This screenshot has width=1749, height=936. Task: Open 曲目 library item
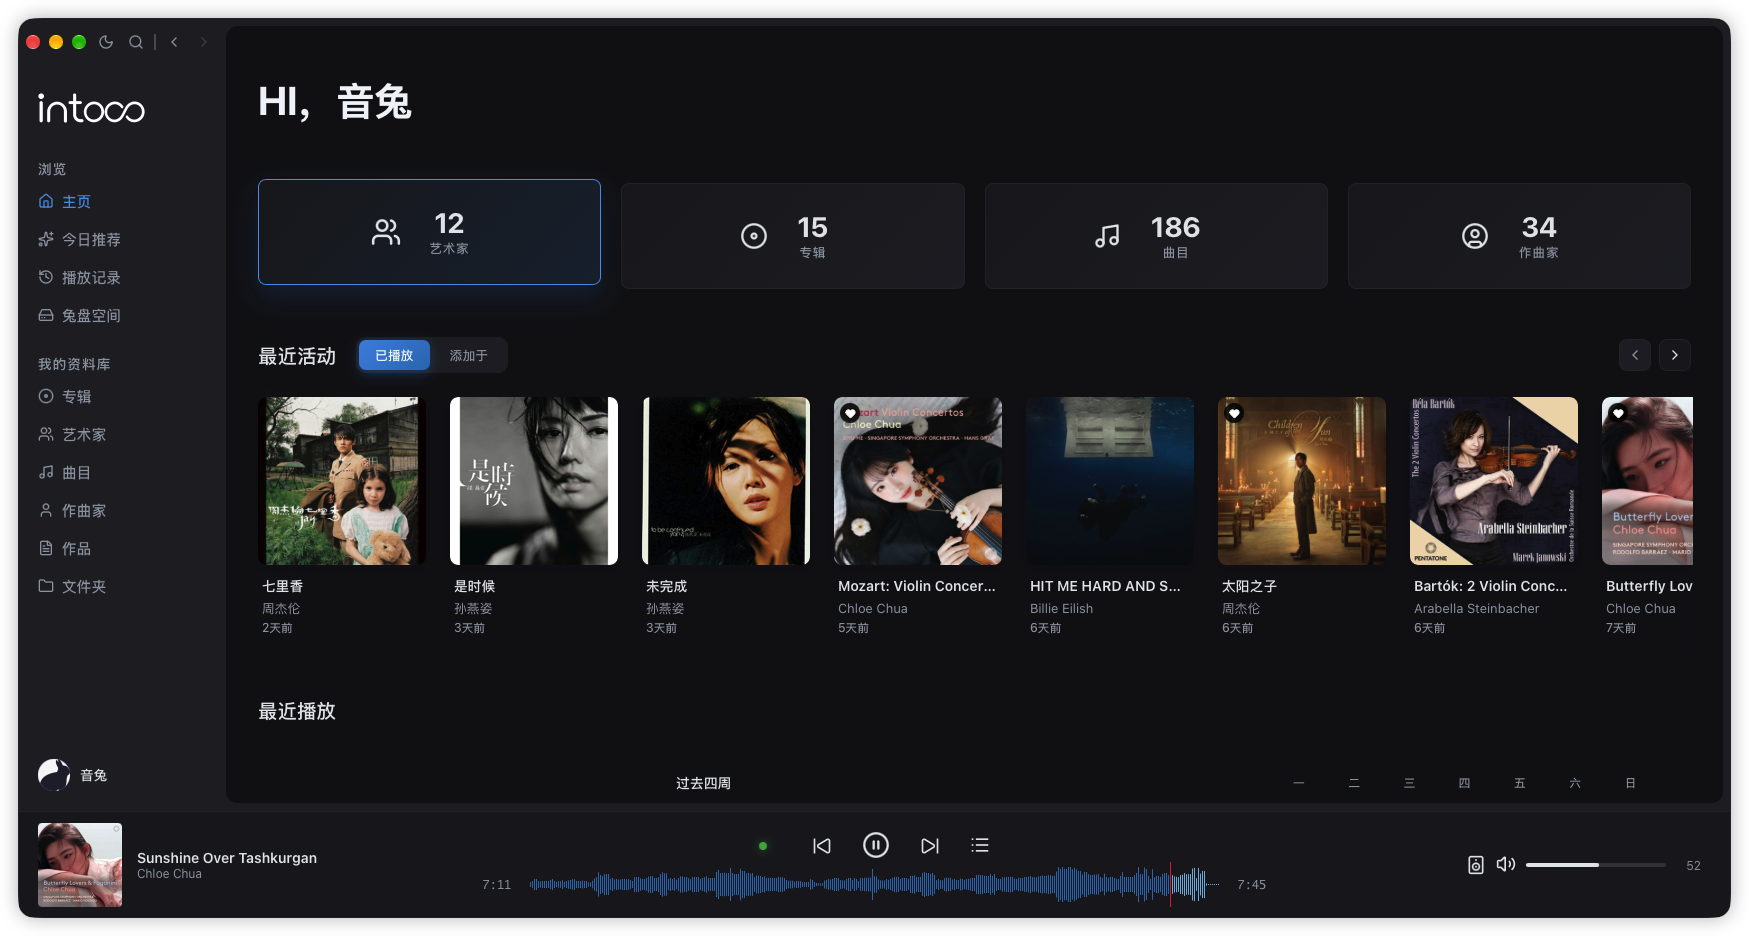tap(65, 473)
